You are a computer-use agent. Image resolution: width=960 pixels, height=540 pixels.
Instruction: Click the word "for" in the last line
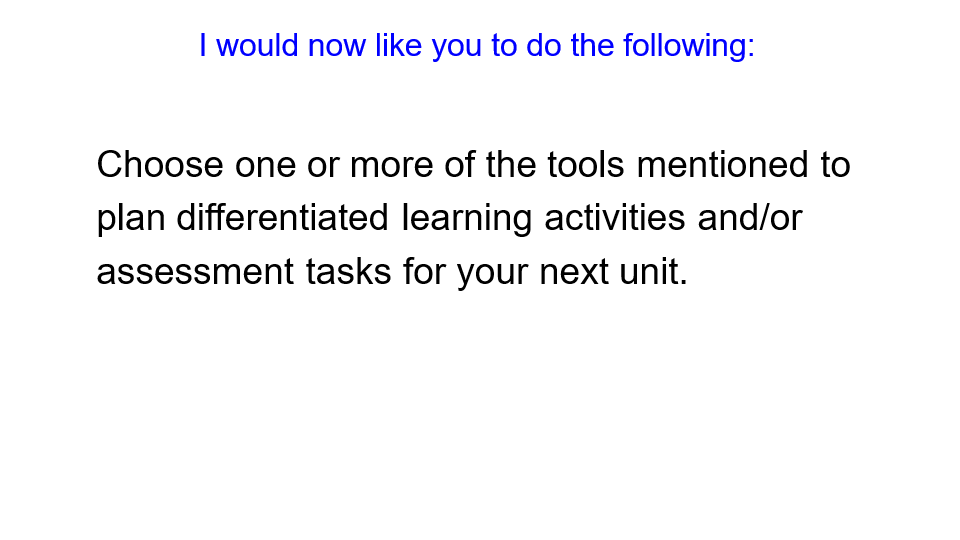tap(425, 271)
